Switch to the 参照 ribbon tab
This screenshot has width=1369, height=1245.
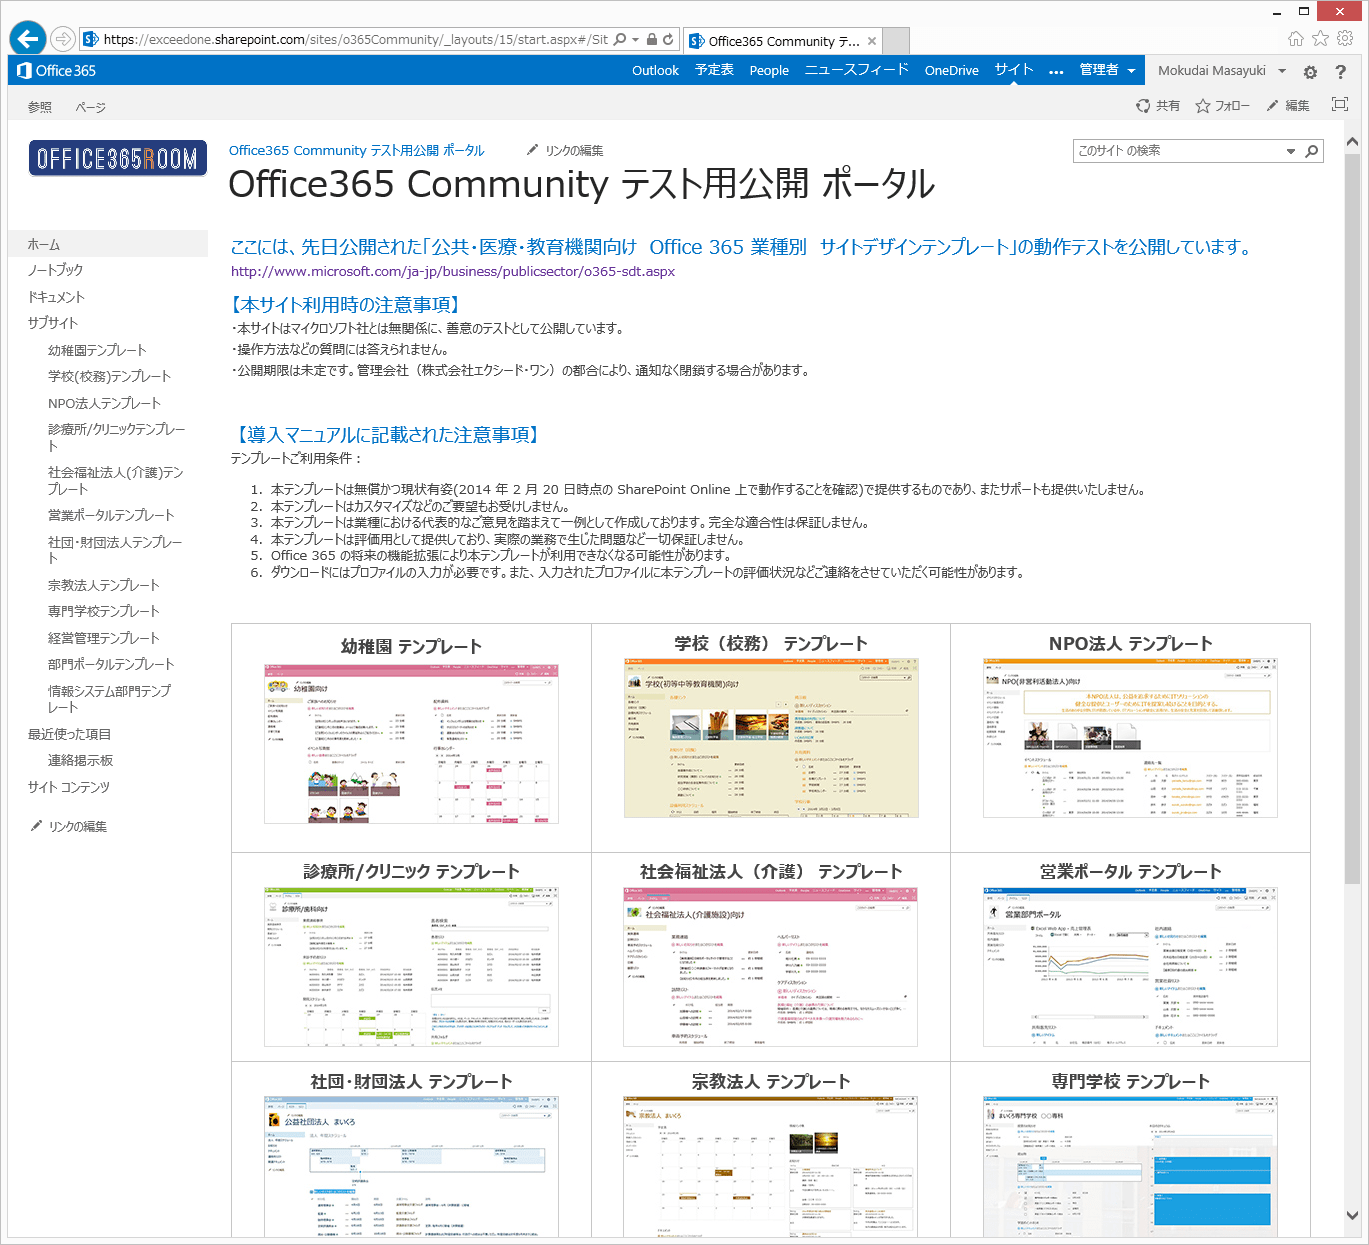coord(40,107)
